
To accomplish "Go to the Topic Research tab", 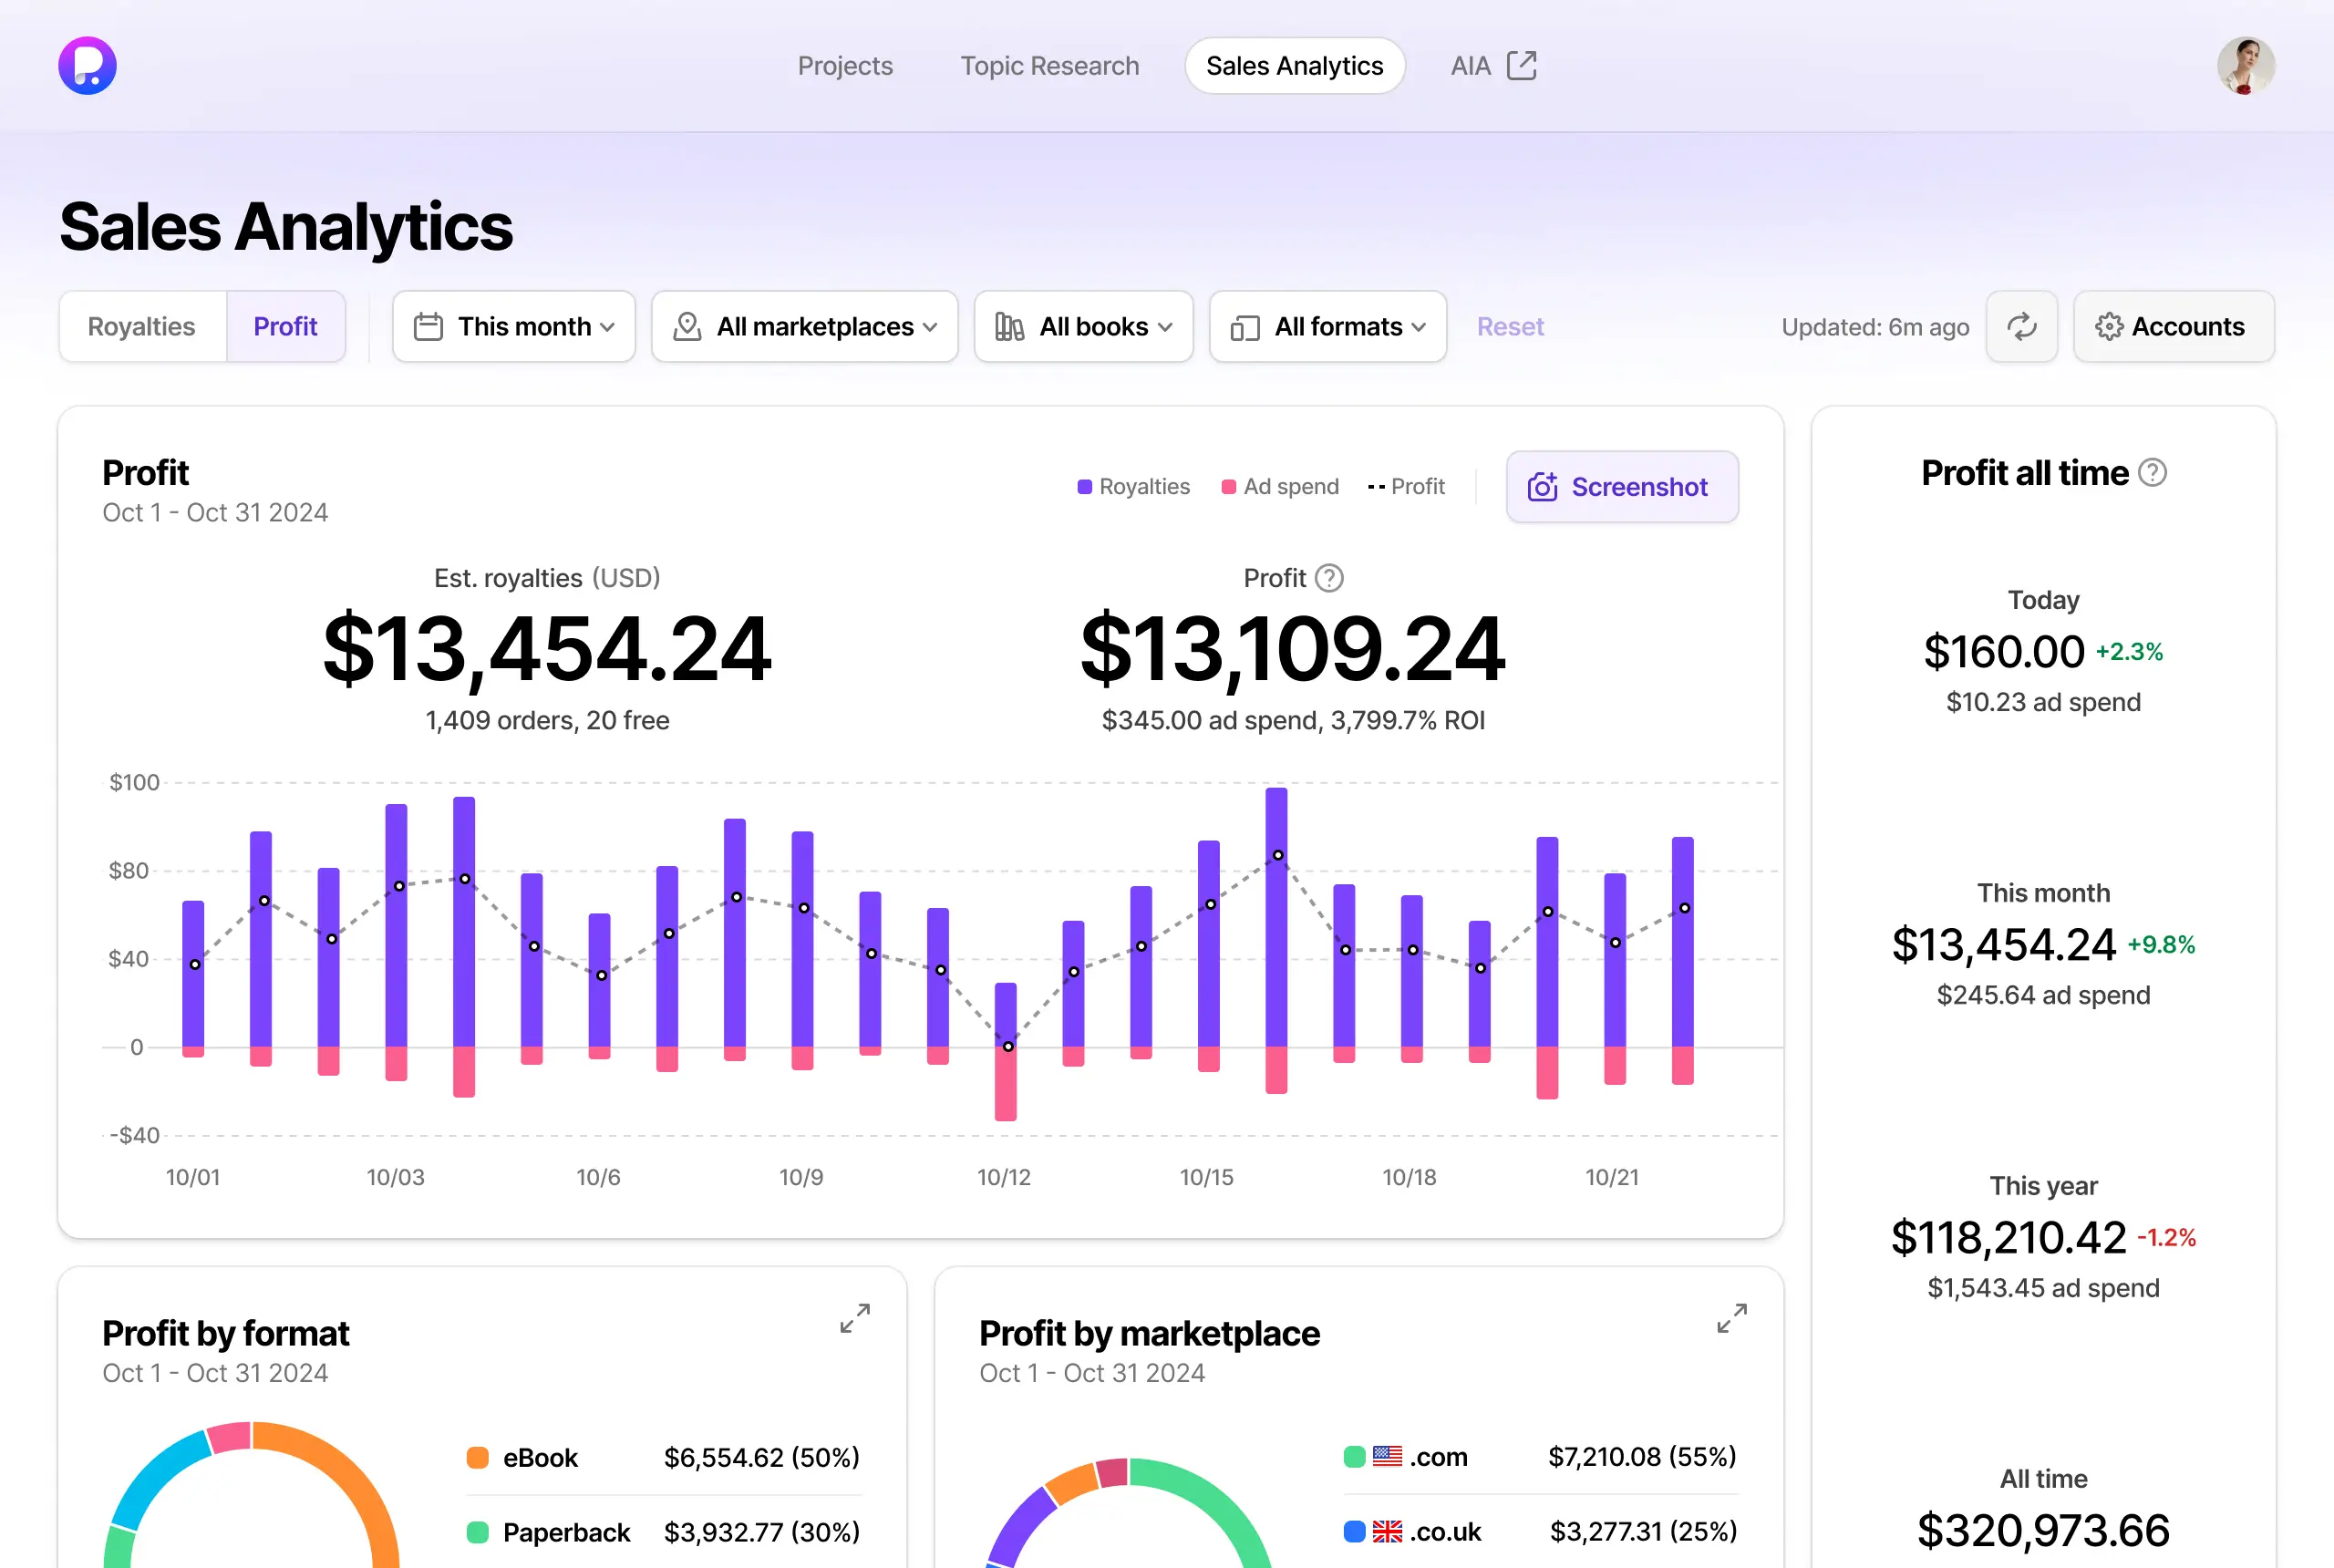I will click(1050, 66).
